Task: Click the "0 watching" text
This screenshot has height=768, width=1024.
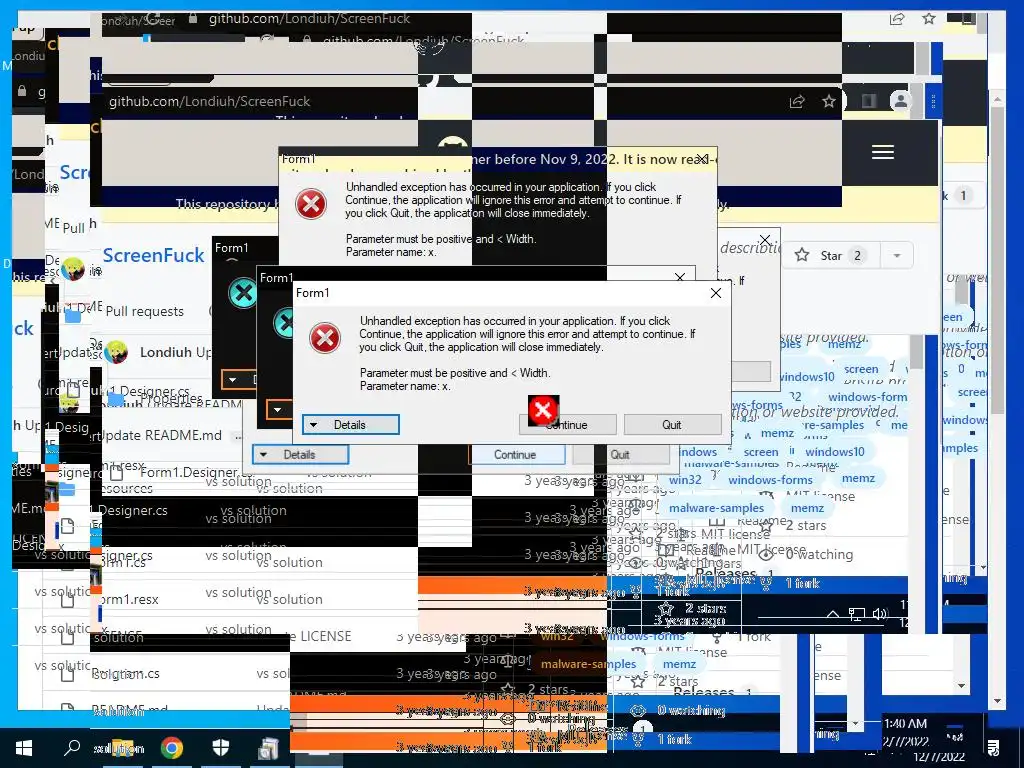Action: (x=819, y=554)
